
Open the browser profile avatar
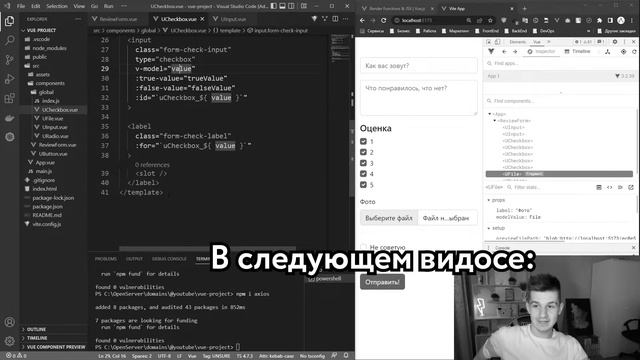point(621,20)
